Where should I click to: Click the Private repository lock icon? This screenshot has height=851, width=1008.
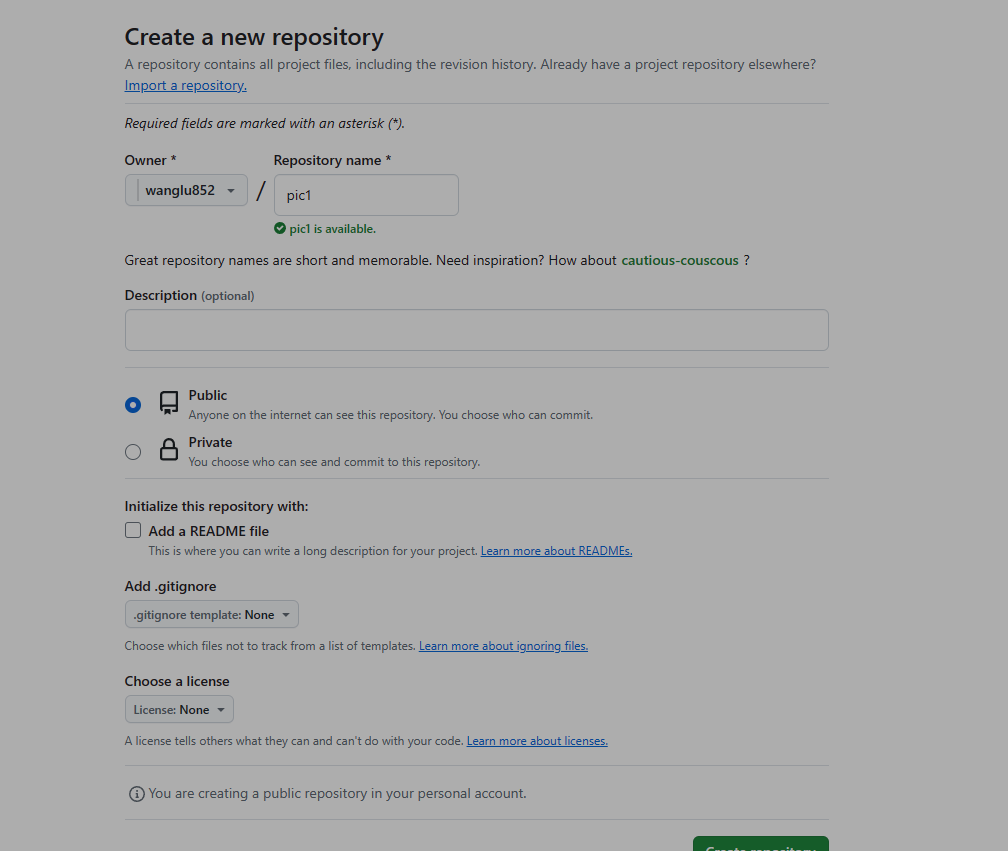point(169,451)
